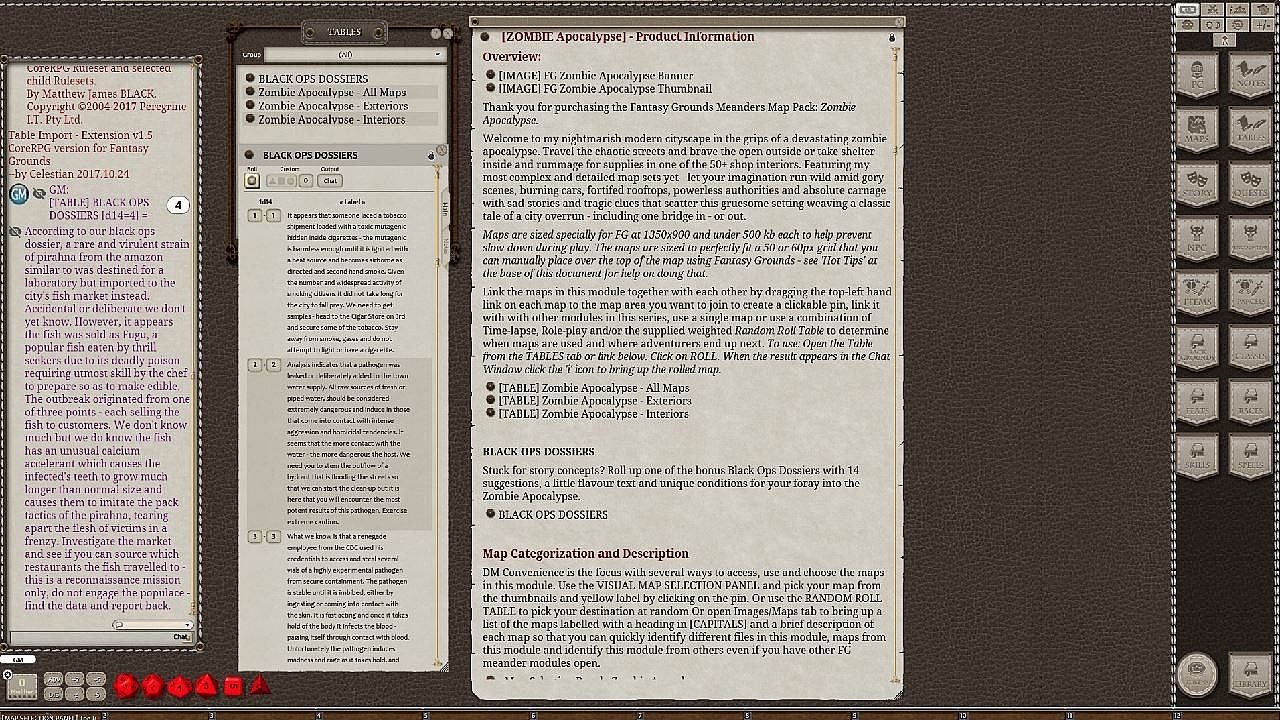
Task: Toggle the +2 modifier button
Action: (x=74, y=680)
